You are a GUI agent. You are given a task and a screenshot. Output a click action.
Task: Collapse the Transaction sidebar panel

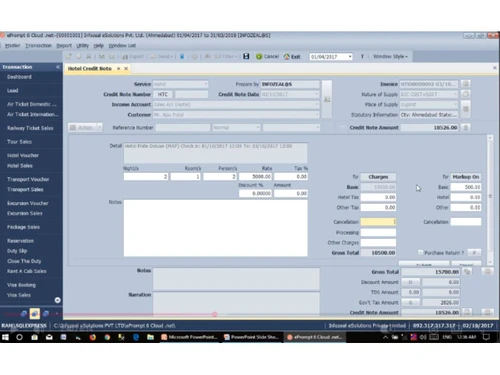pos(57,67)
